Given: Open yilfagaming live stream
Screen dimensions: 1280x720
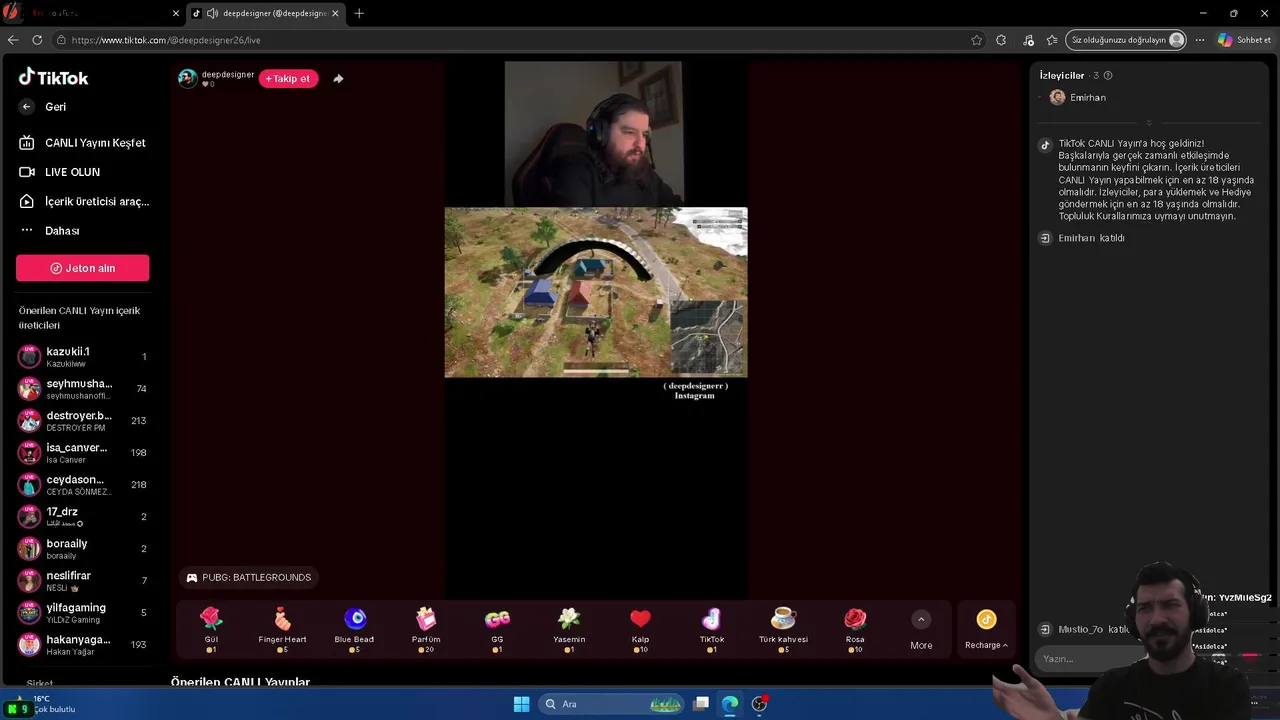Looking at the screenshot, I should coord(83,613).
